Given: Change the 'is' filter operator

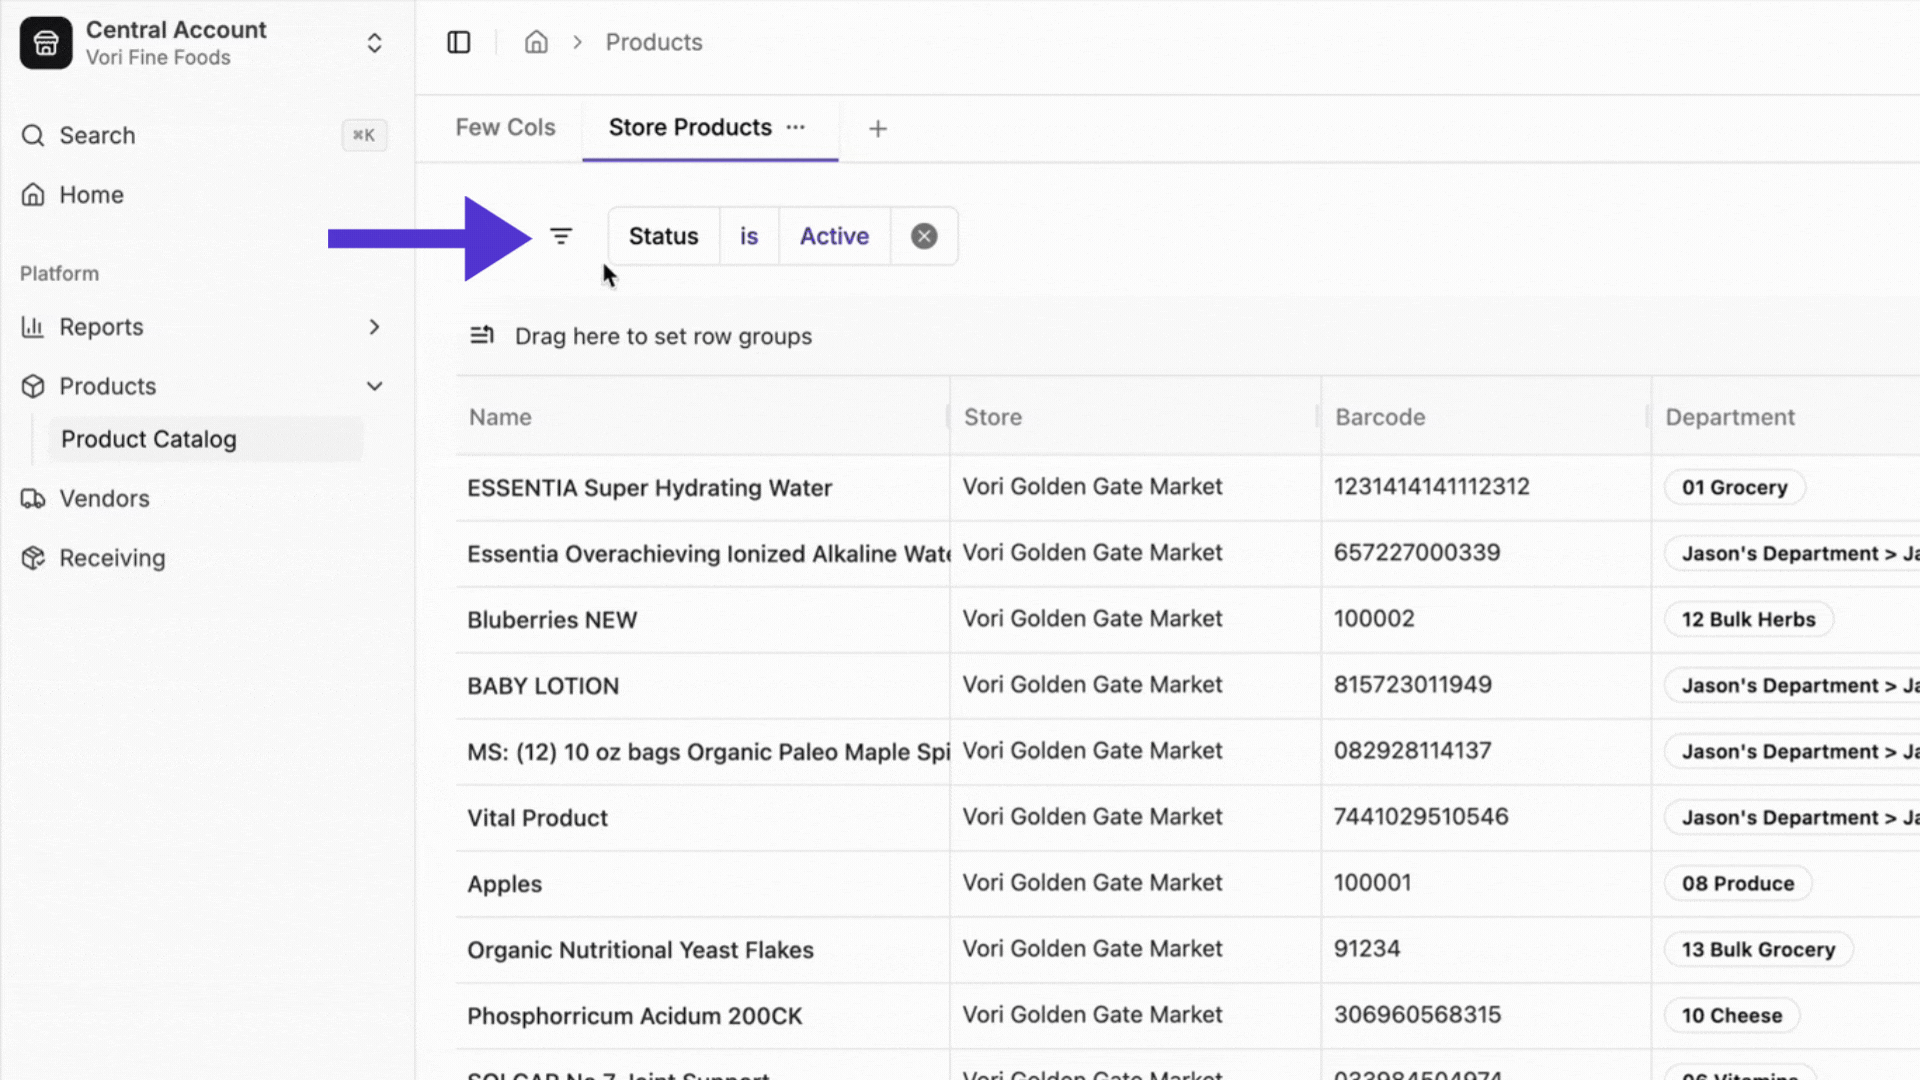Looking at the screenshot, I should point(749,236).
